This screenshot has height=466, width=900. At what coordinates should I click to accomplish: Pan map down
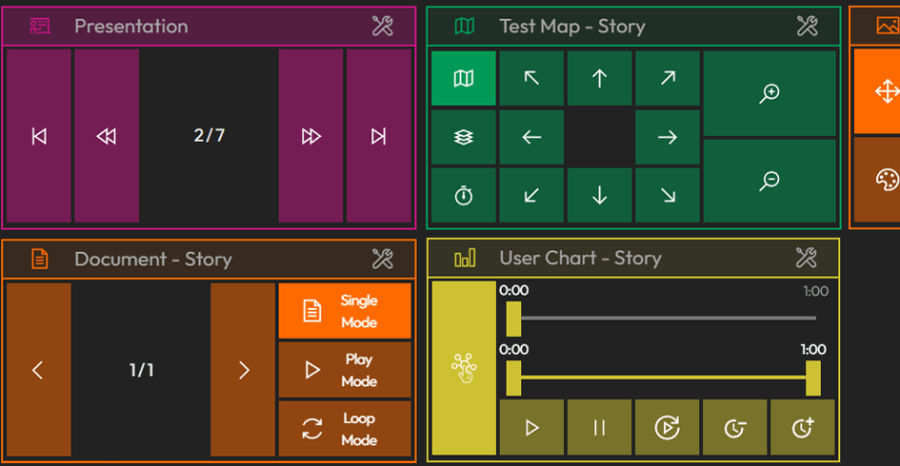coord(600,195)
